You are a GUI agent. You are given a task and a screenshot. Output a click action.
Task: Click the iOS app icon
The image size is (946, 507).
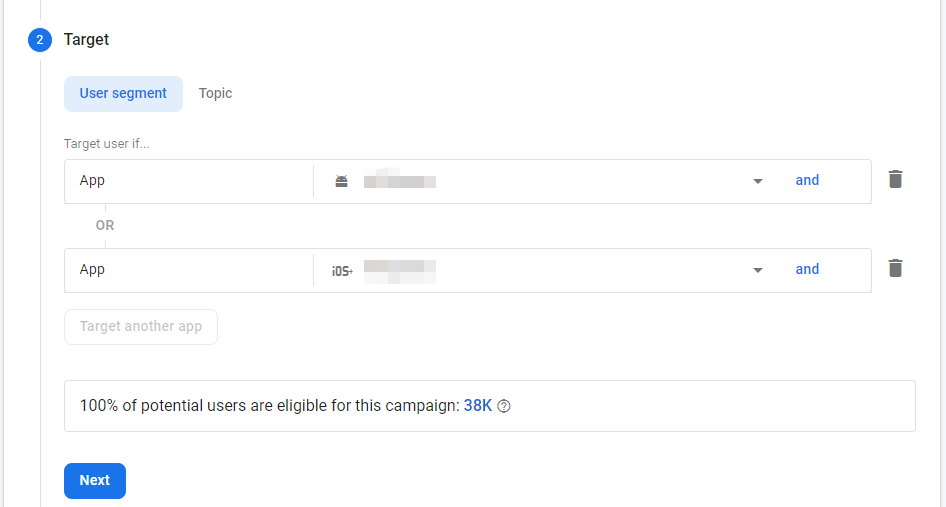pos(342,270)
